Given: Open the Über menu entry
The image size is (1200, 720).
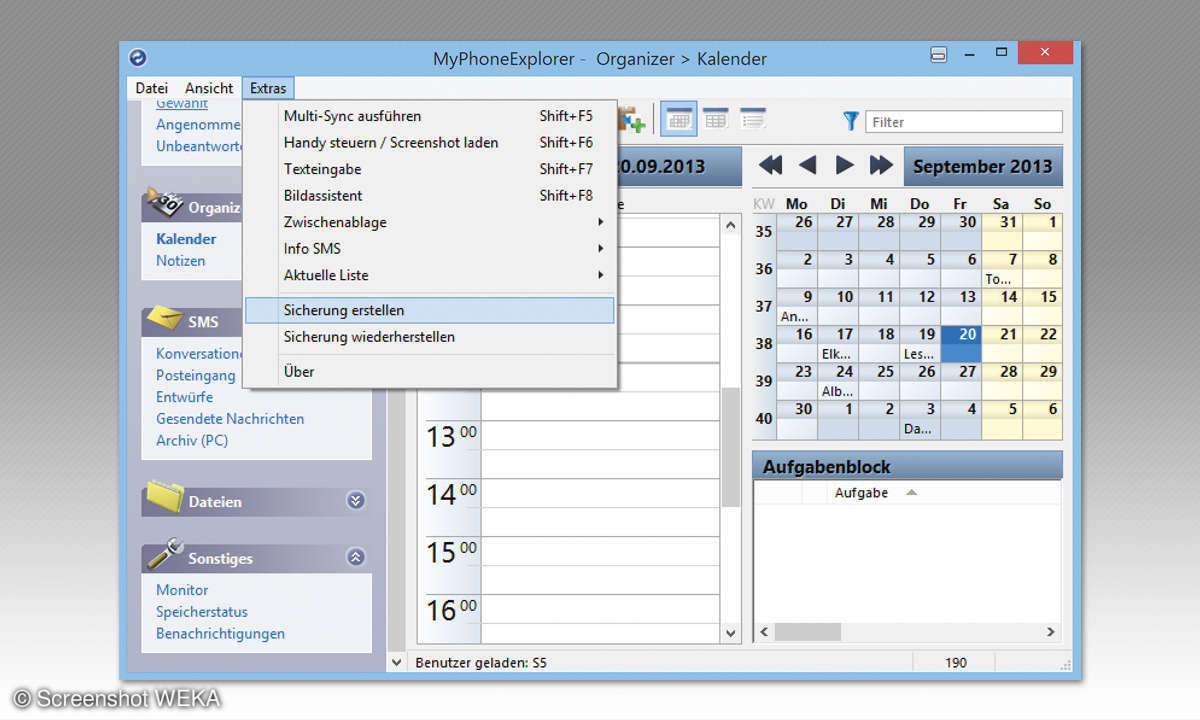Looking at the screenshot, I should click(x=430, y=371).
